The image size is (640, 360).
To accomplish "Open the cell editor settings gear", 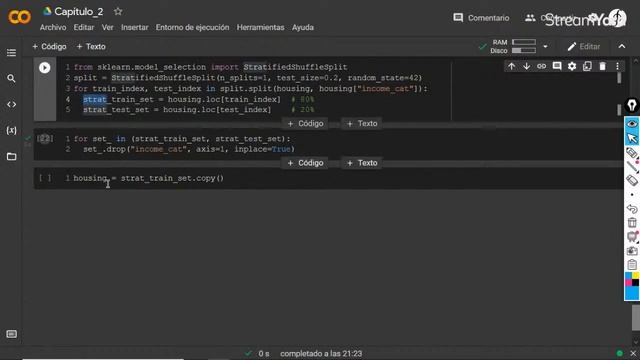I will 572,66.
